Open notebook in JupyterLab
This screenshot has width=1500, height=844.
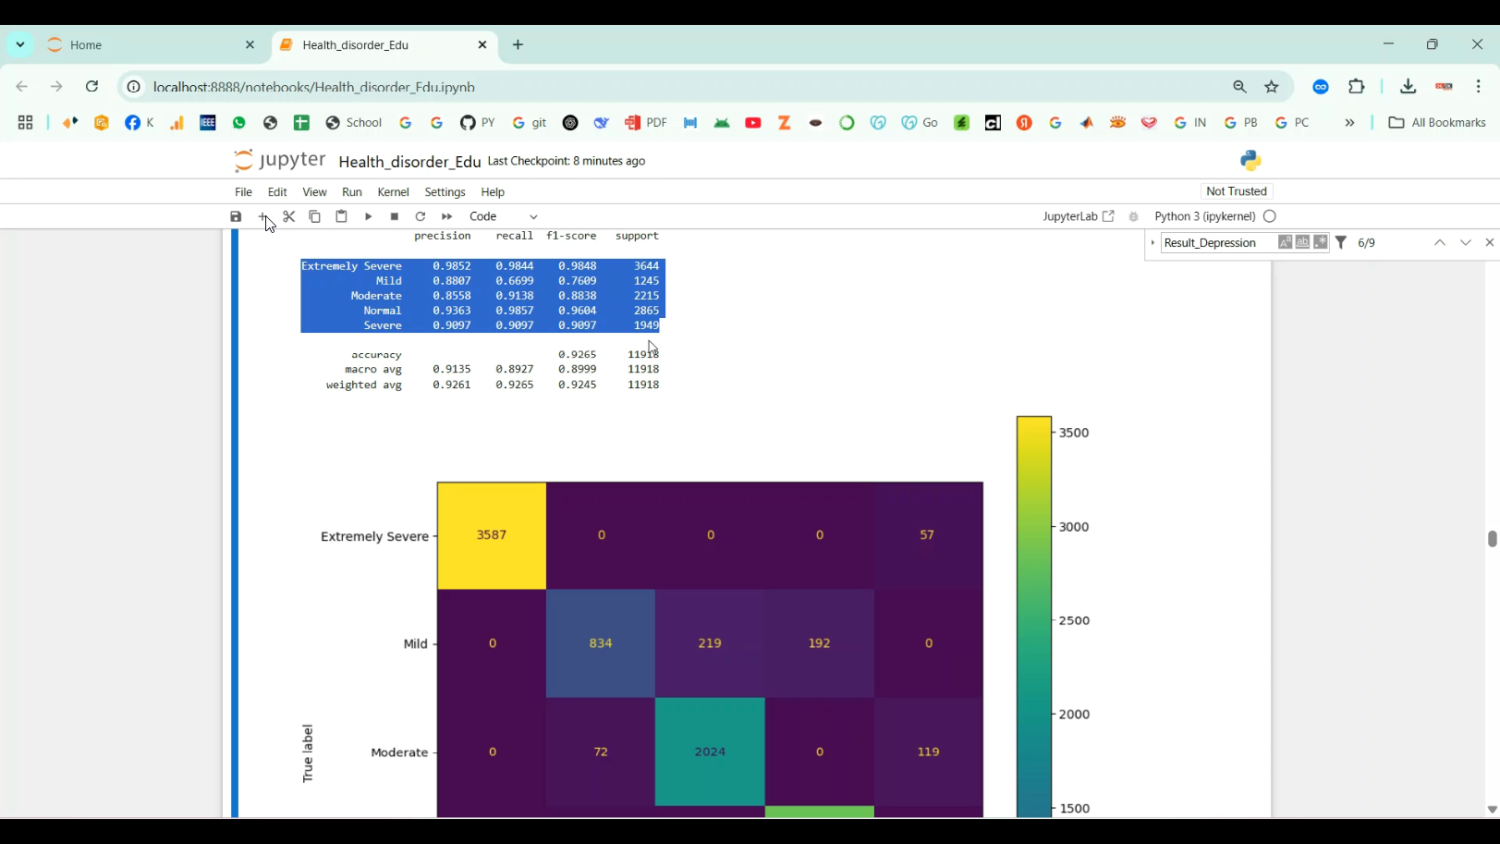(1078, 217)
